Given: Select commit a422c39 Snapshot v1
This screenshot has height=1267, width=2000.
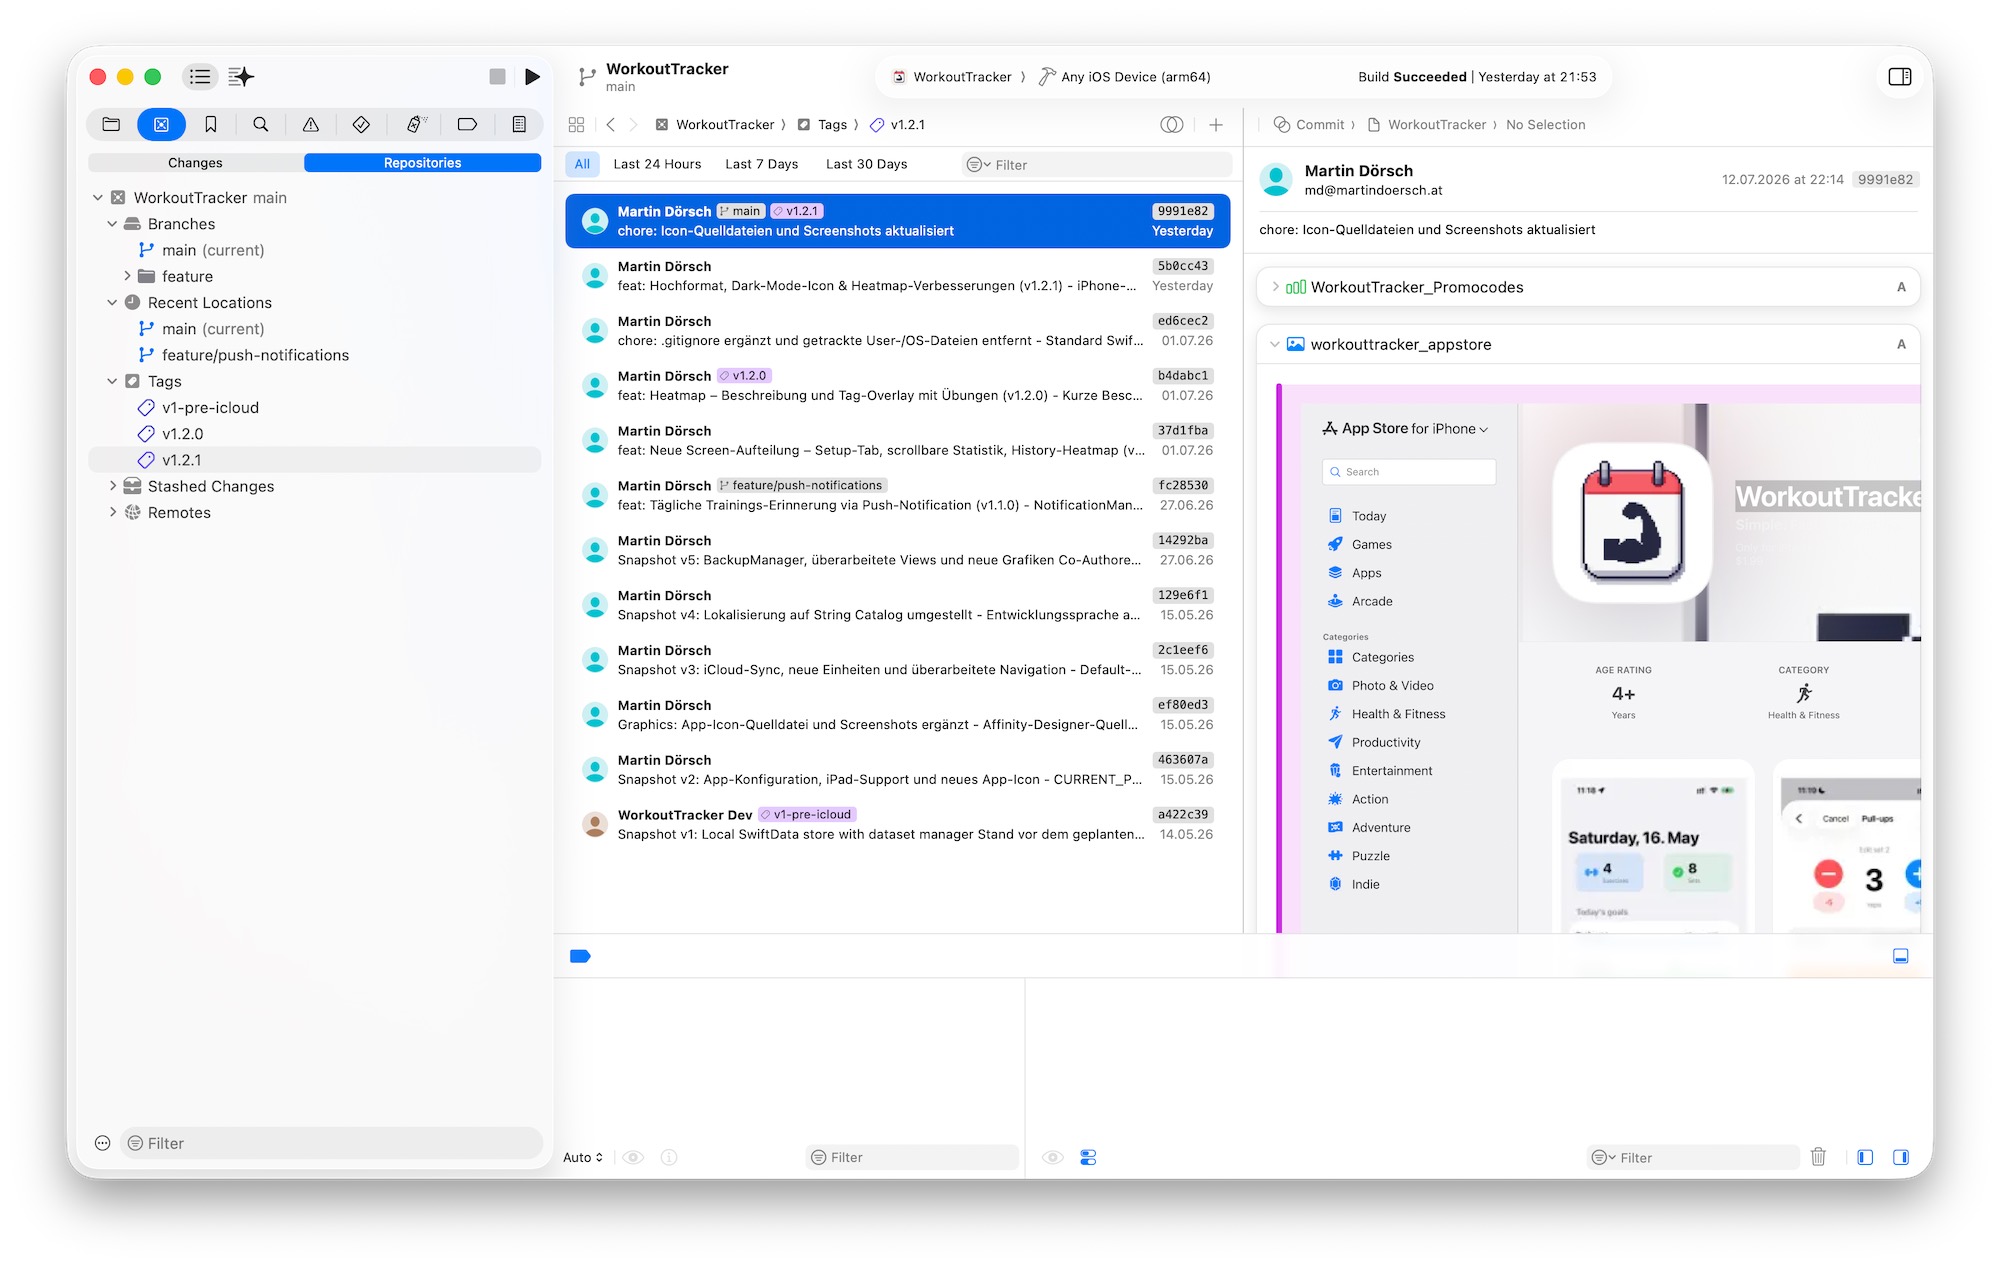Looking at the screenshot, I should [898, 825].
